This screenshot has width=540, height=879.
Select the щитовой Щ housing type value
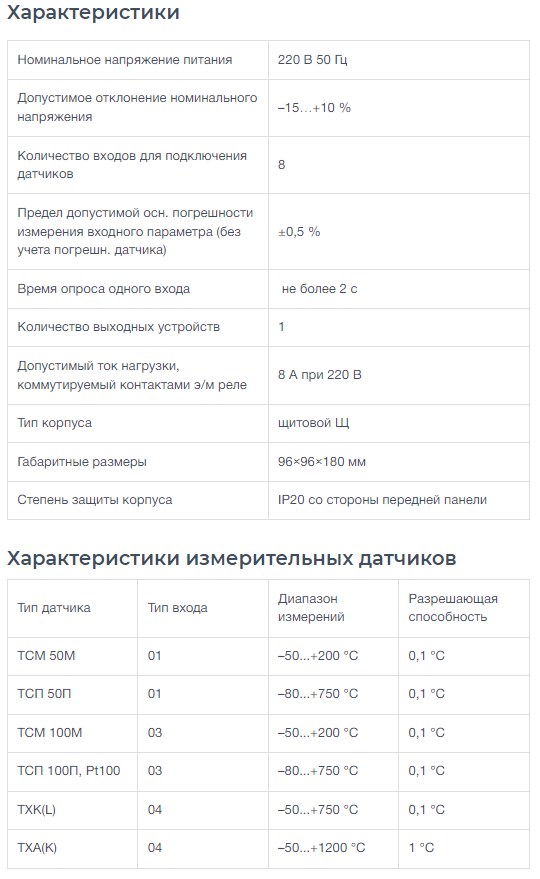[x=313, y=423]
